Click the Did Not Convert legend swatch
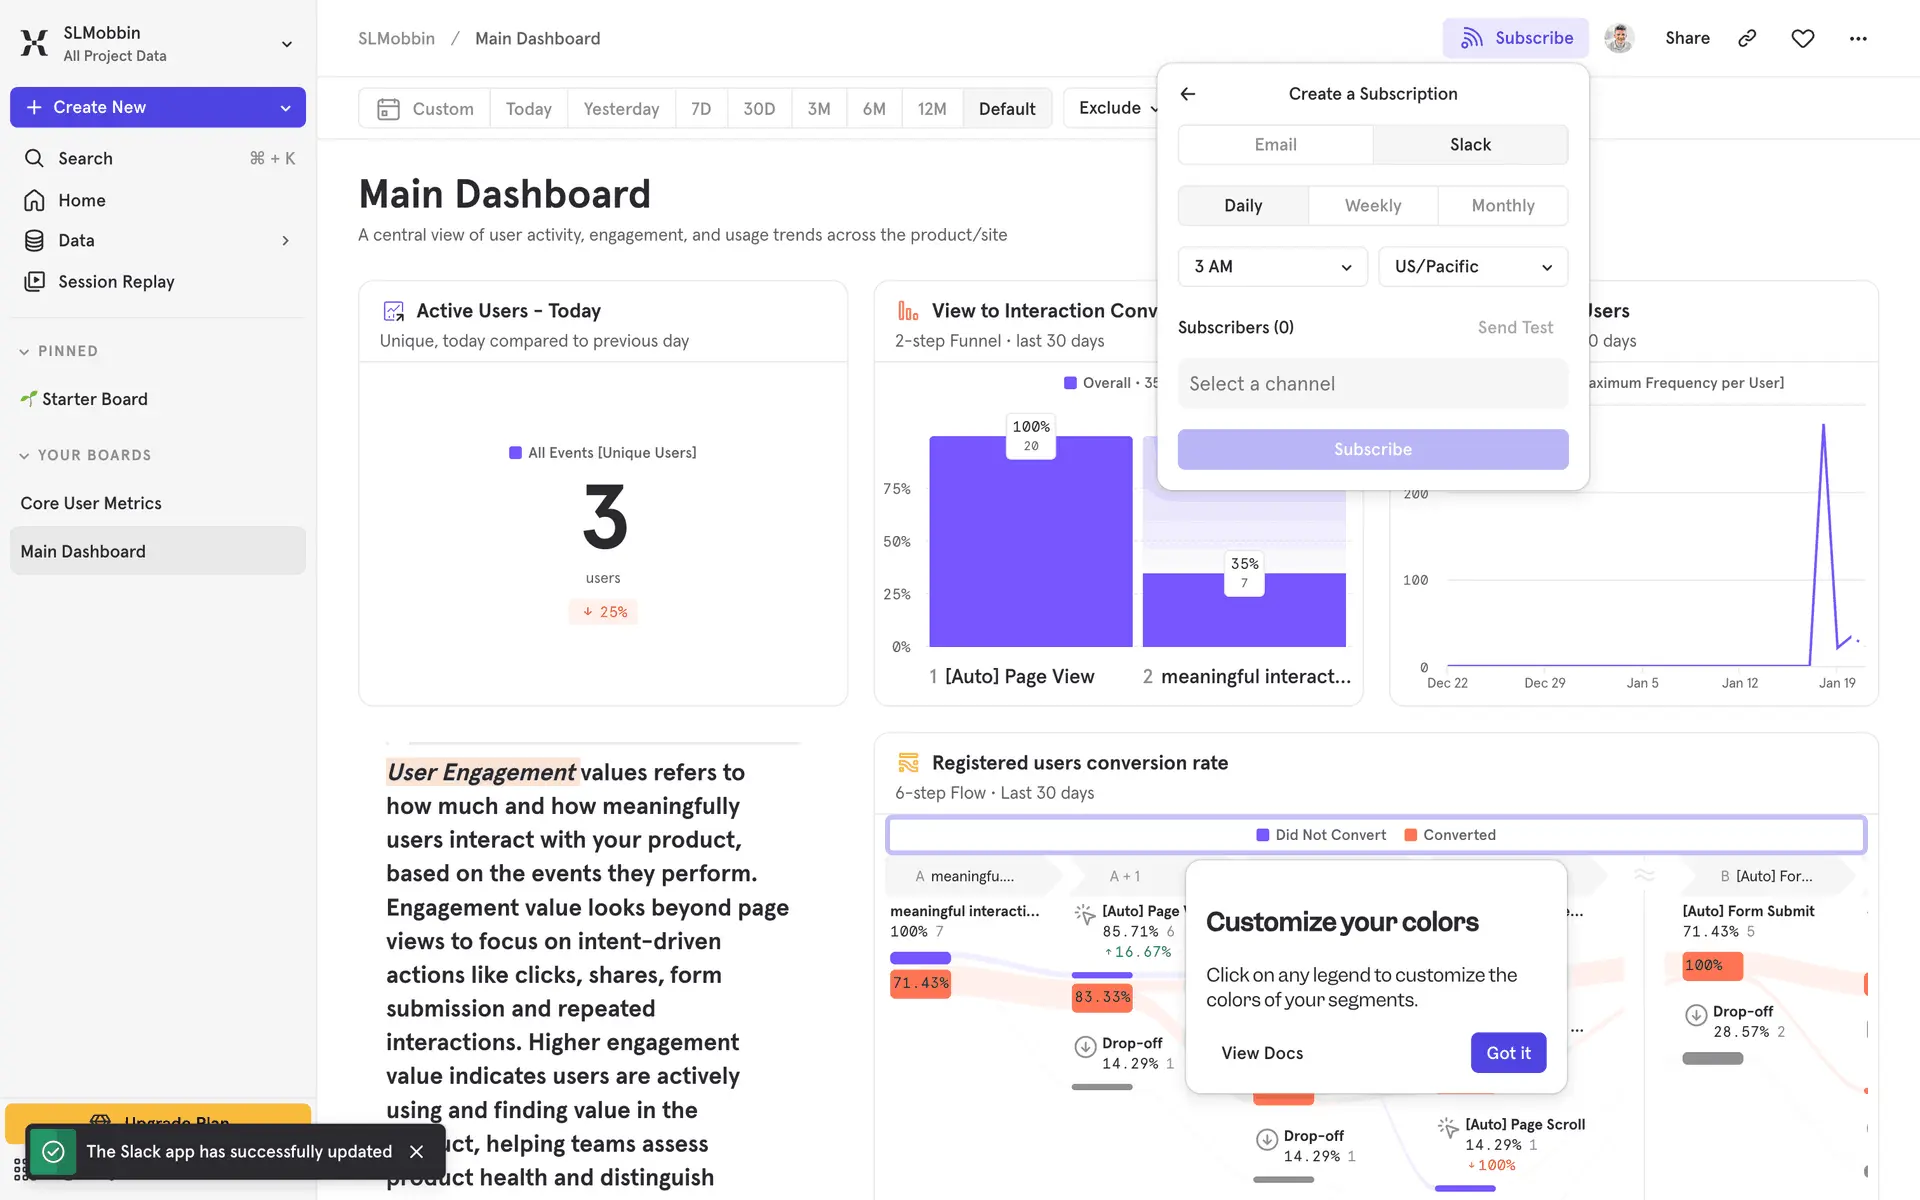Viewport: 1920px width, 1200px height. click(1263, 835)
